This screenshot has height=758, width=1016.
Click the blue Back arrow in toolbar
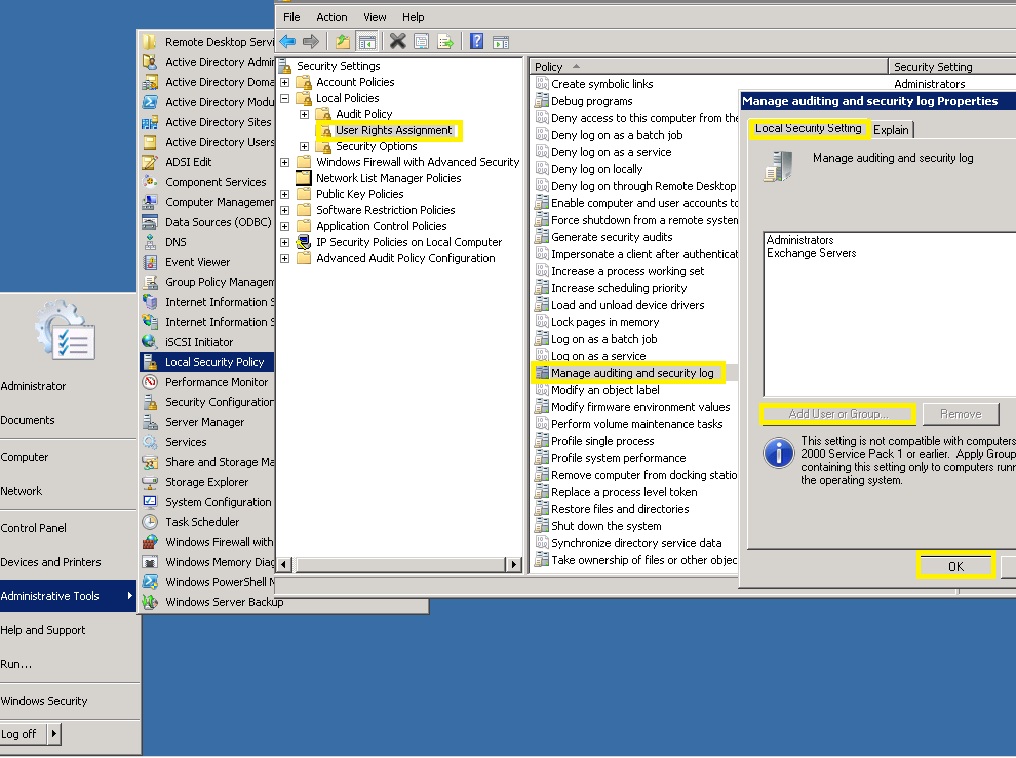click(x=288, y=41)
